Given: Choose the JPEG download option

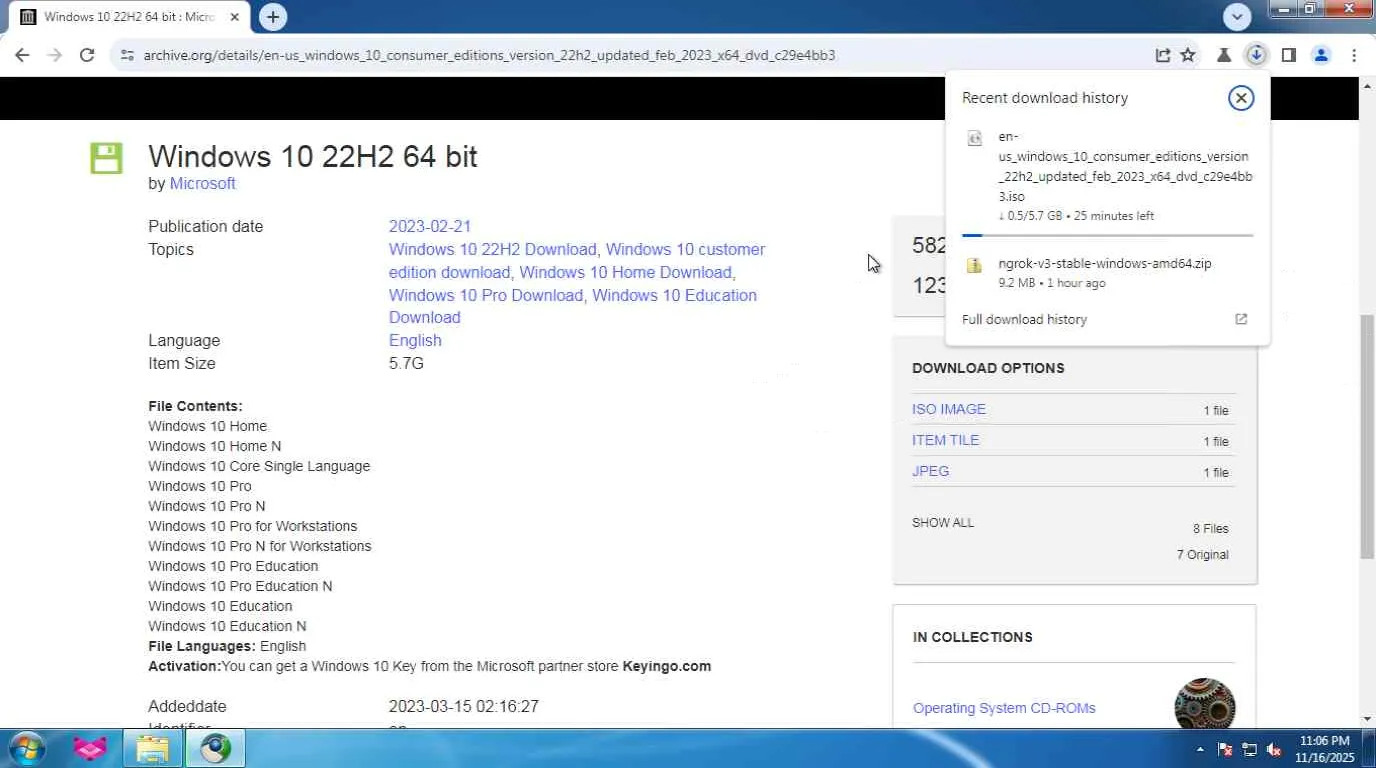Looking at the screenshot, I should coord(930,471).
